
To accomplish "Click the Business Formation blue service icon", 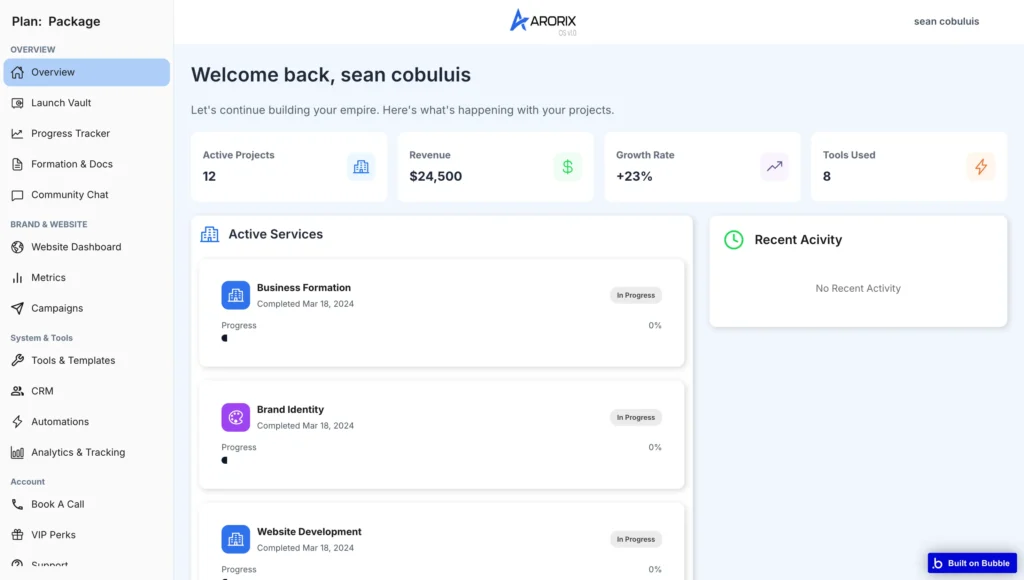I will (x=236, y=295).
